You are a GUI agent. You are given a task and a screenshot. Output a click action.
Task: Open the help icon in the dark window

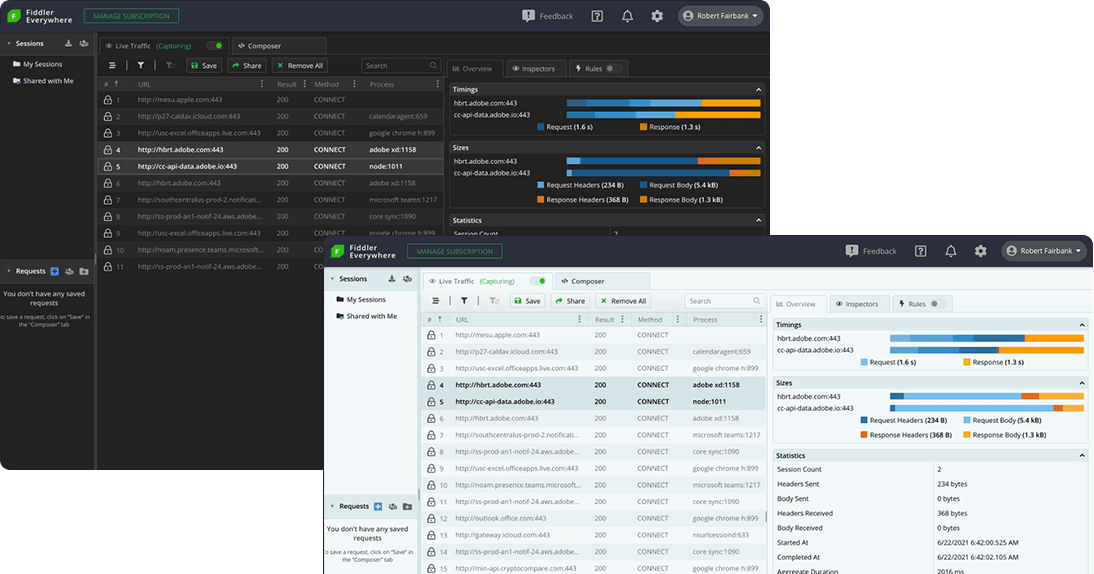pos(597,15)
